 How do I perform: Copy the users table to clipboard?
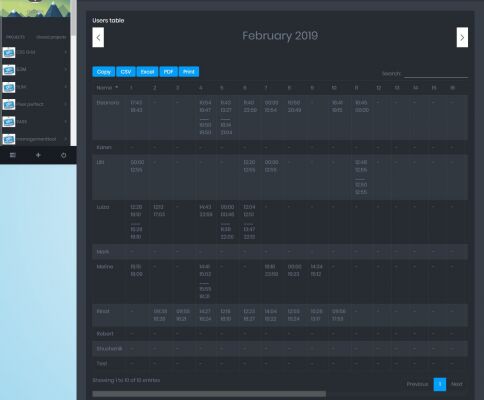click(104, 72)
